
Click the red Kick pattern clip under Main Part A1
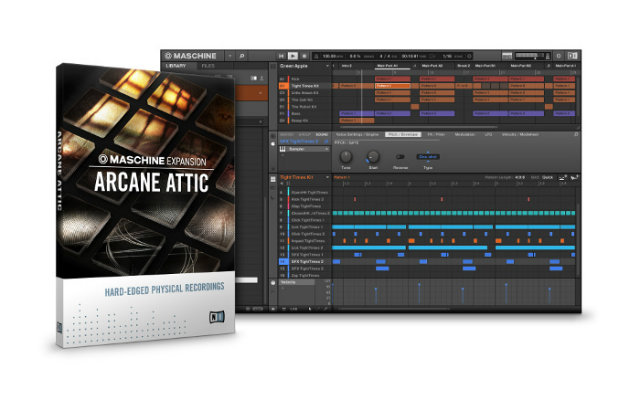click(x=393, y=79)
